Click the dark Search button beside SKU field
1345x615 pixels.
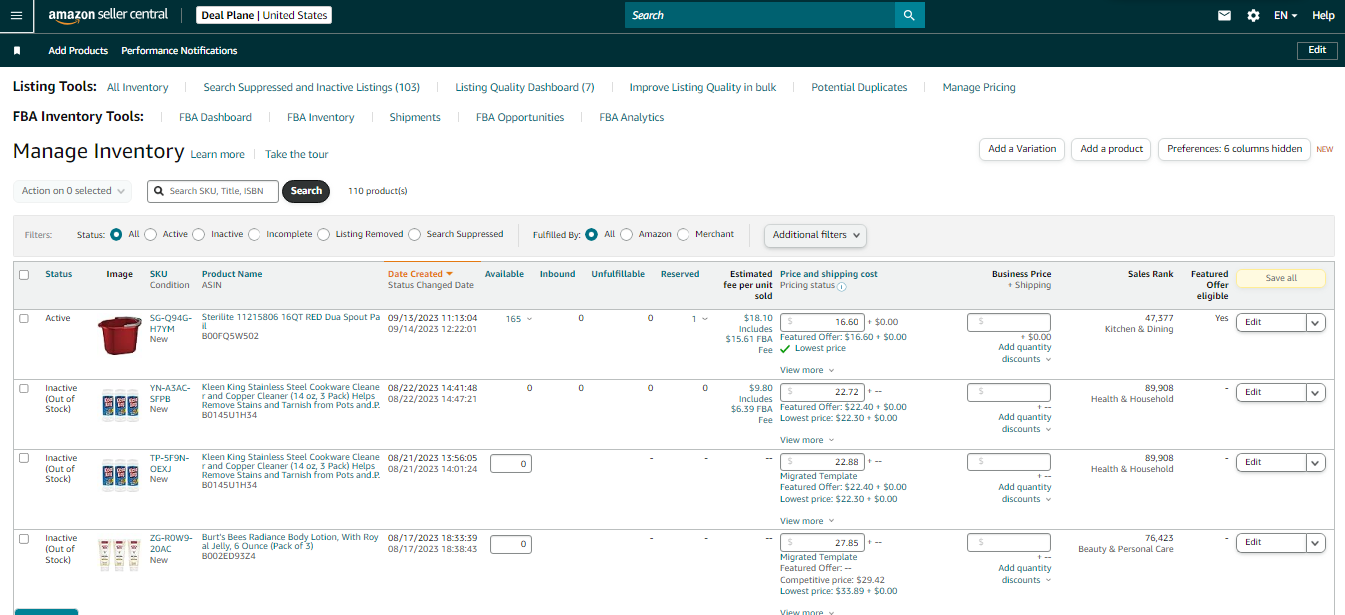tap(306, 191)
